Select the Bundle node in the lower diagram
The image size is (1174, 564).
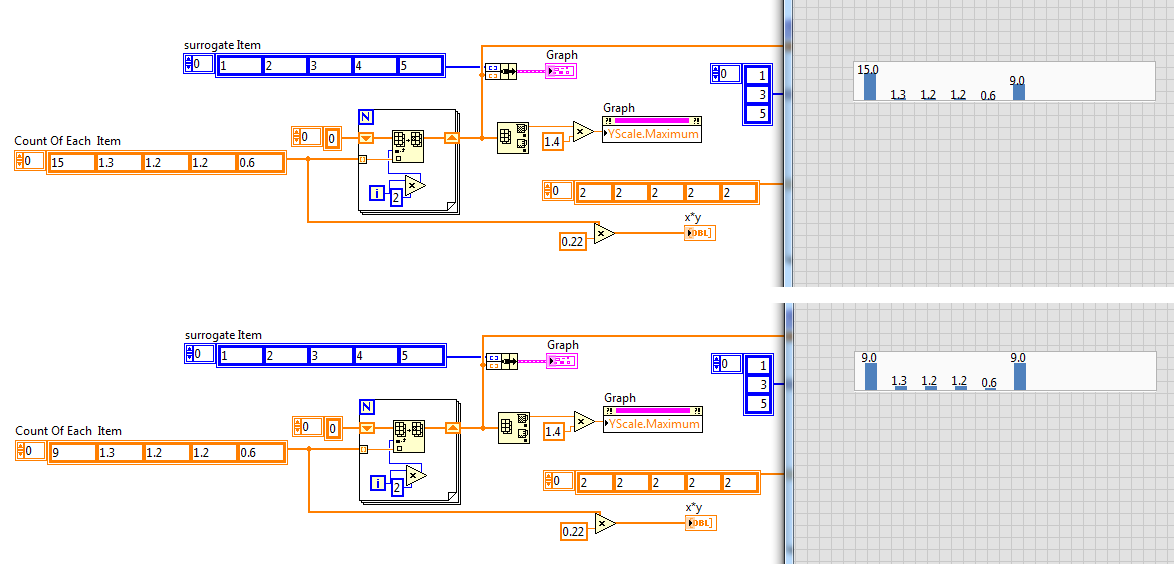502,362
